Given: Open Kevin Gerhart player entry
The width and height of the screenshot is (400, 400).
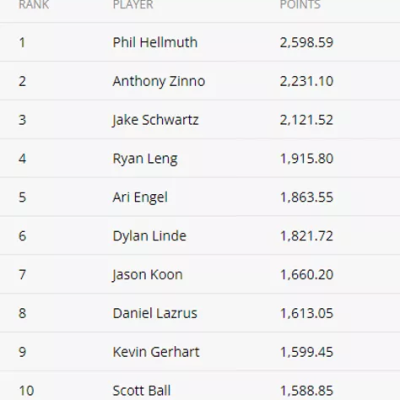Looking at the screenshot, I should point(156,352).
